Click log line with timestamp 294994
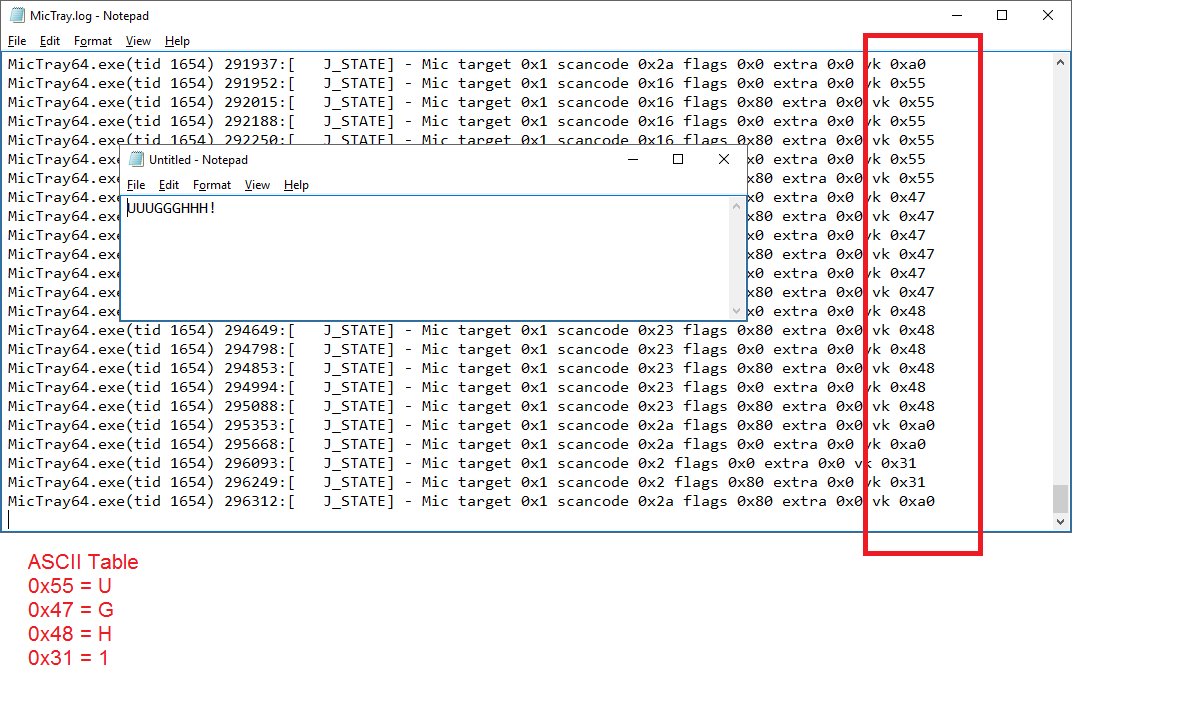 tap(466, 388)
